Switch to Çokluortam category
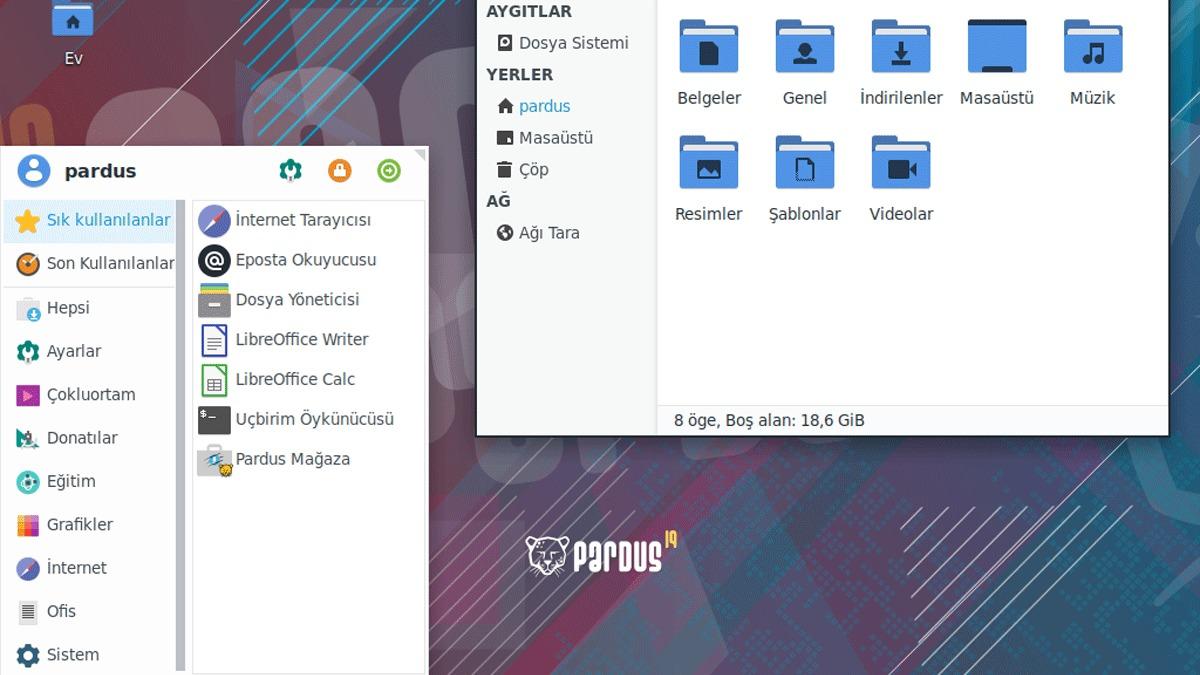 click(x=90, y=395)
